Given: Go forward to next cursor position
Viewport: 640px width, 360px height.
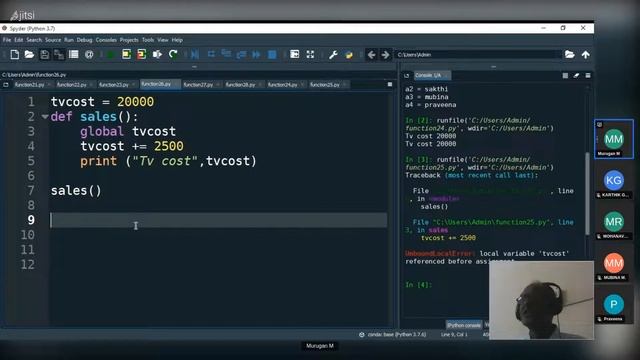Looking at the screenshot, I should (x=385, y=54).
